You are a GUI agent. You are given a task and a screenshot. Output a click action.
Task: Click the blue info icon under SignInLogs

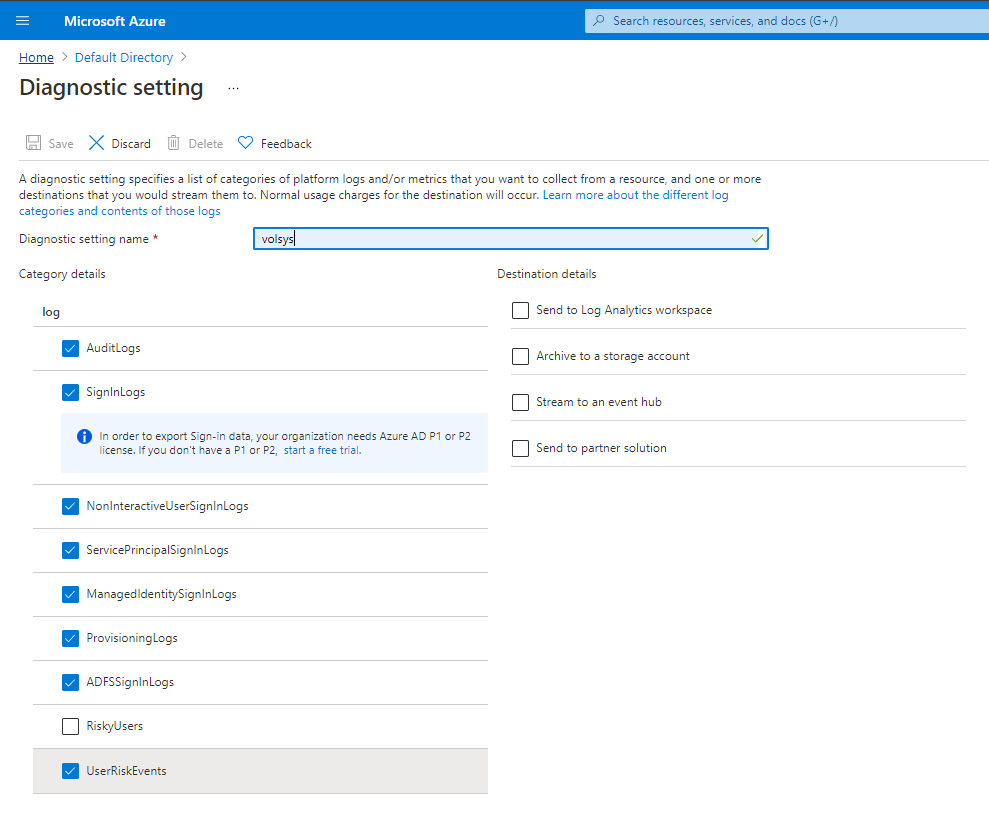pyautogui.click(x=84, y=436)
